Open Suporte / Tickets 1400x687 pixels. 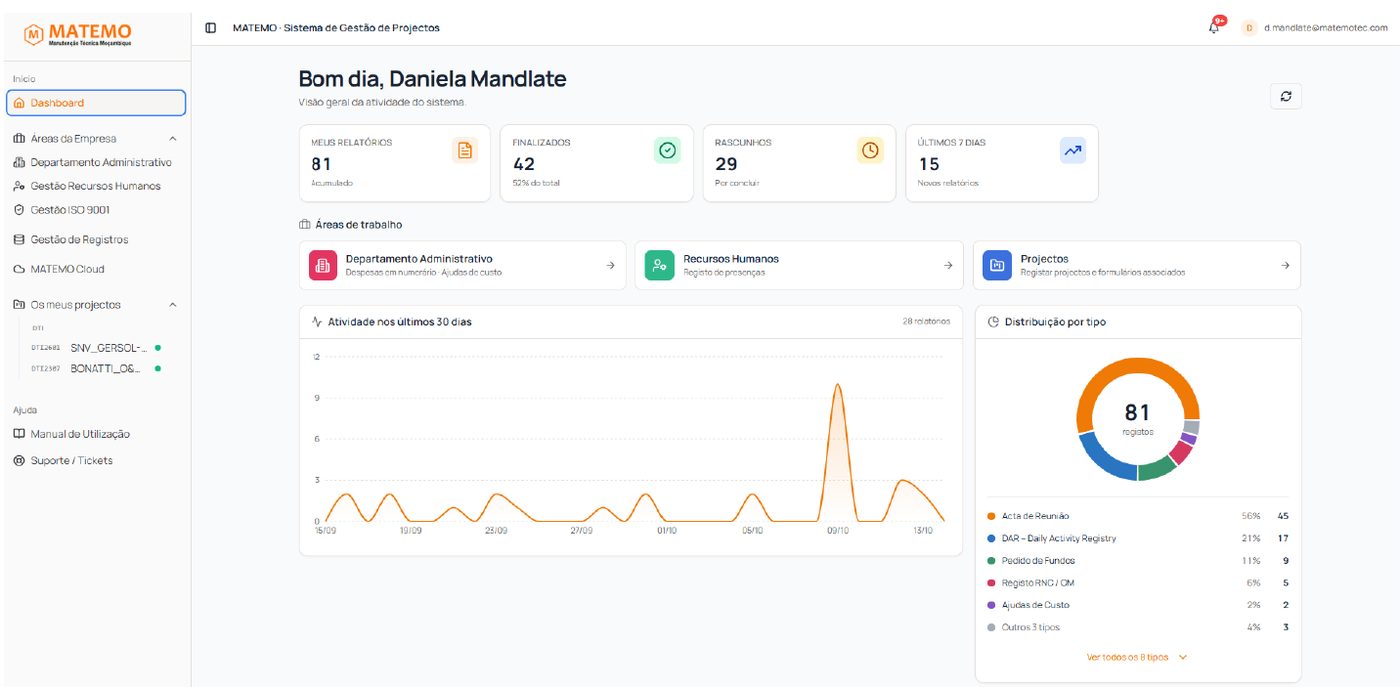[96, 461]
